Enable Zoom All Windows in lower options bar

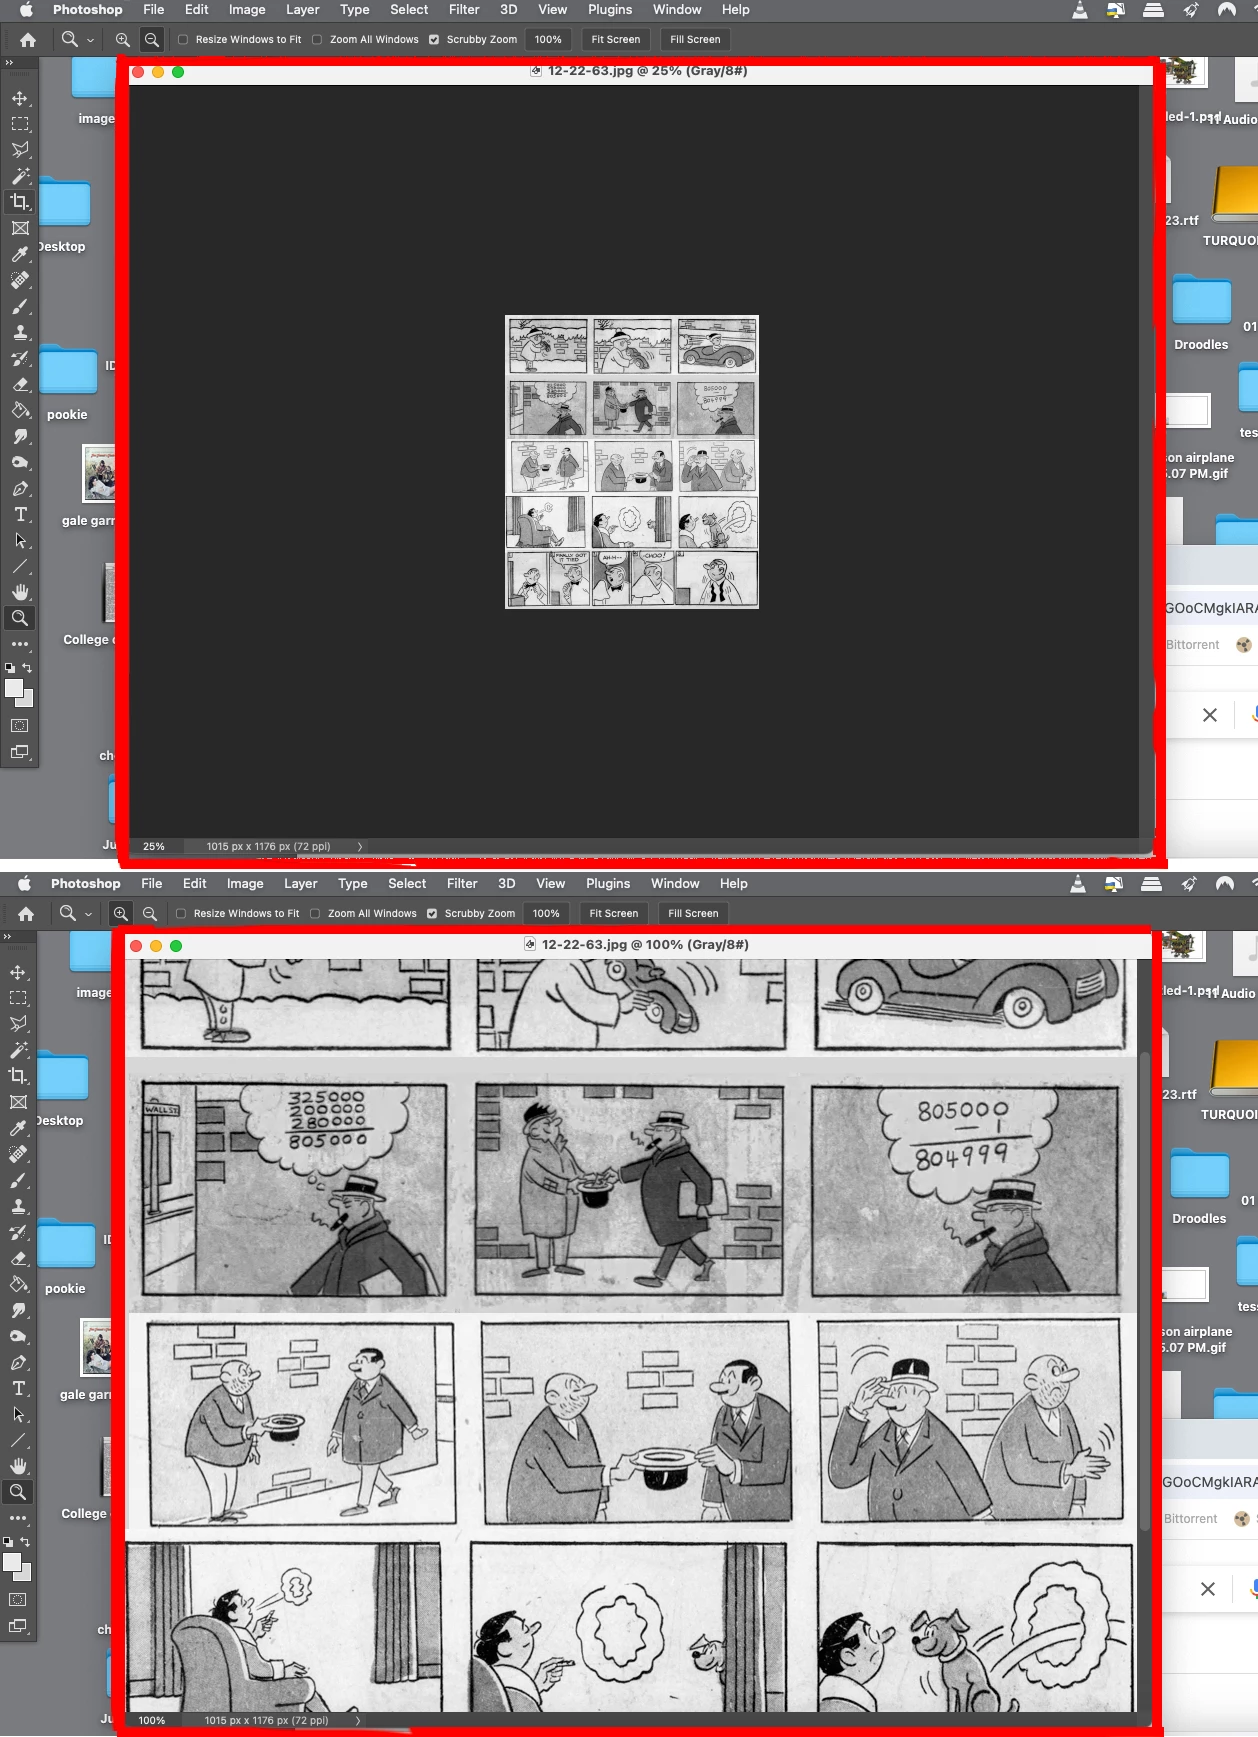[x=315, y=914]
